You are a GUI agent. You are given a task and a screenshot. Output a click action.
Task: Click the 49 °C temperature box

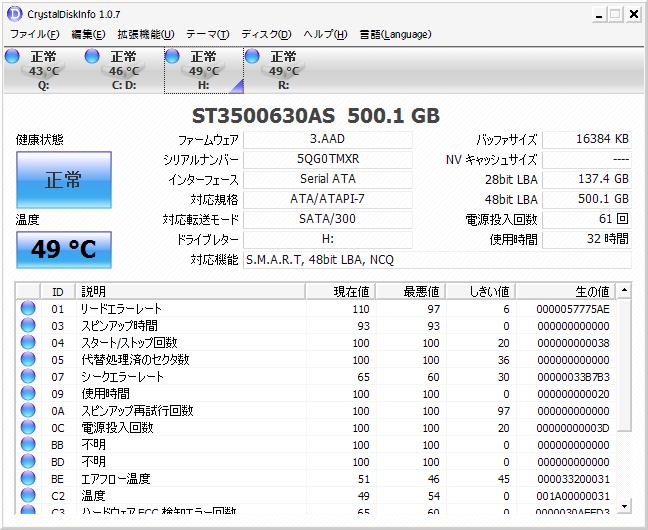click(64, 250)
